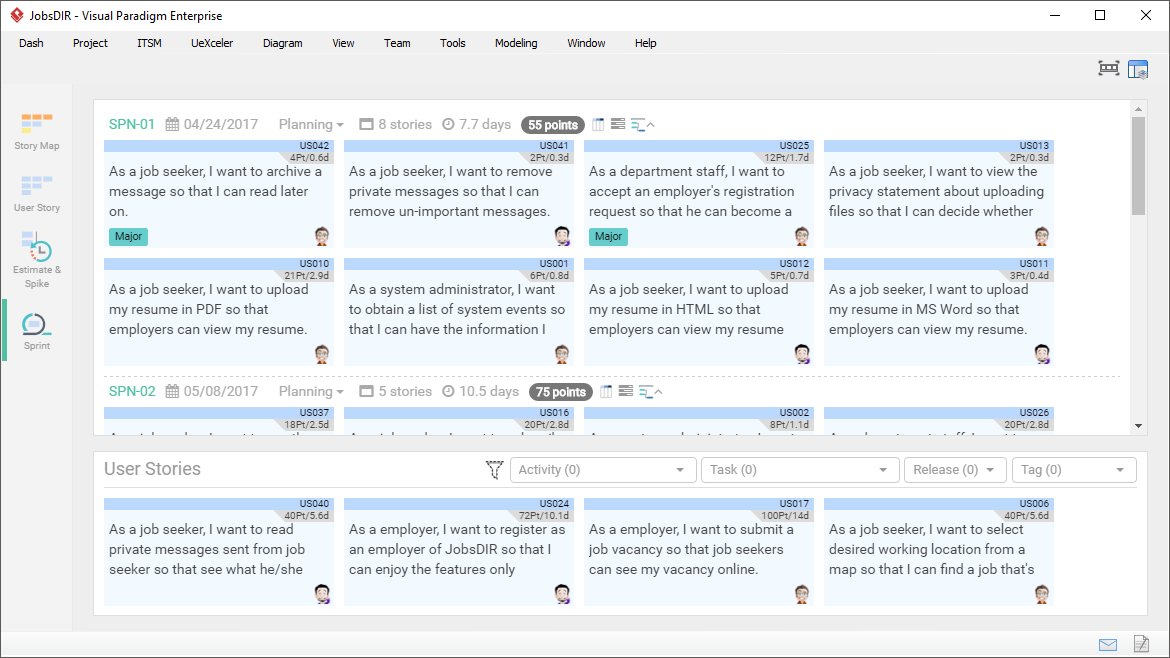
Task: Open the Modeling menu
Action: point(516,43)
